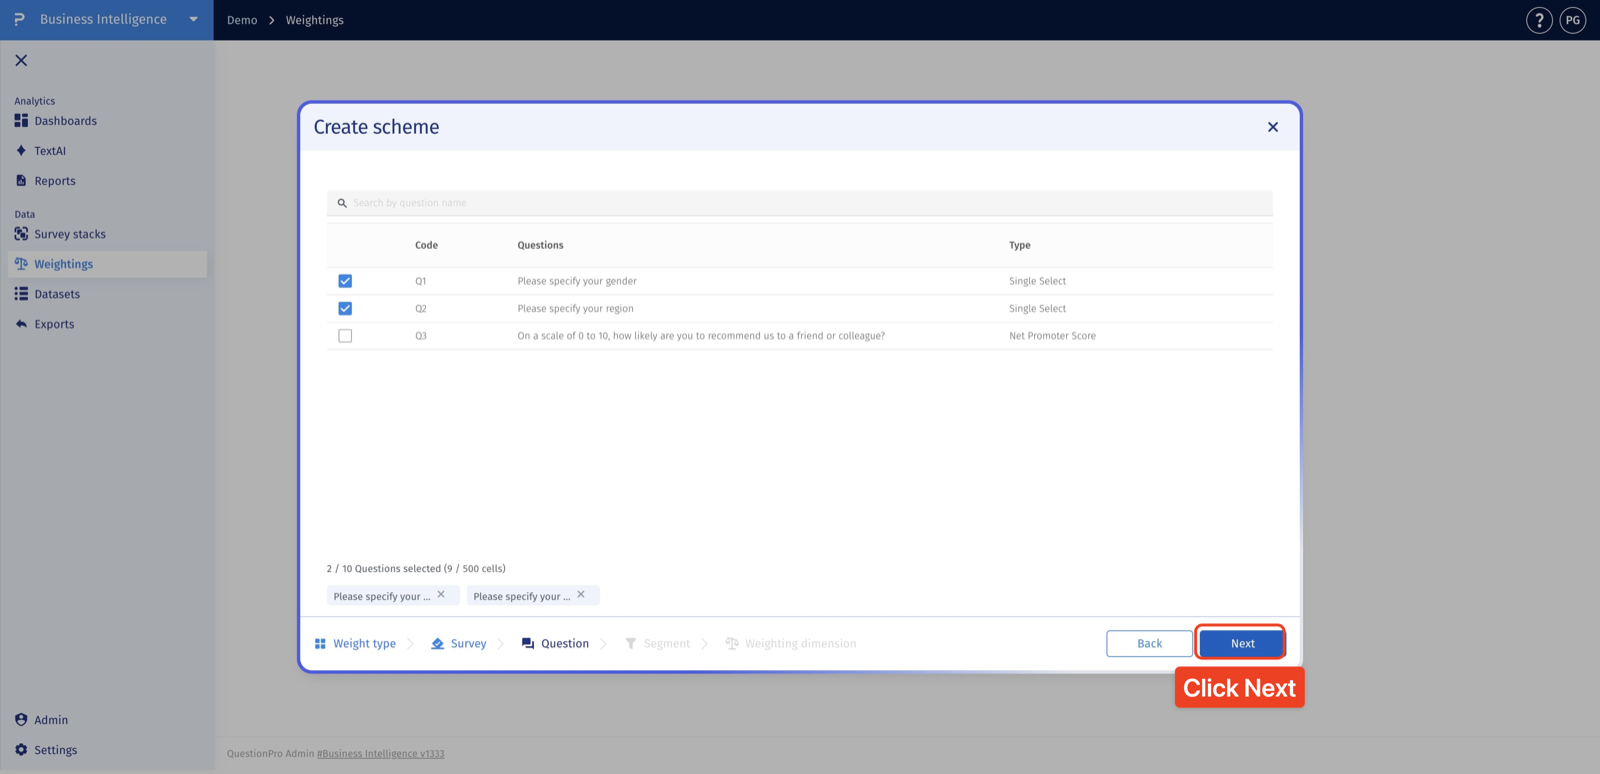Click the Reports document icon

click(21, 180)
